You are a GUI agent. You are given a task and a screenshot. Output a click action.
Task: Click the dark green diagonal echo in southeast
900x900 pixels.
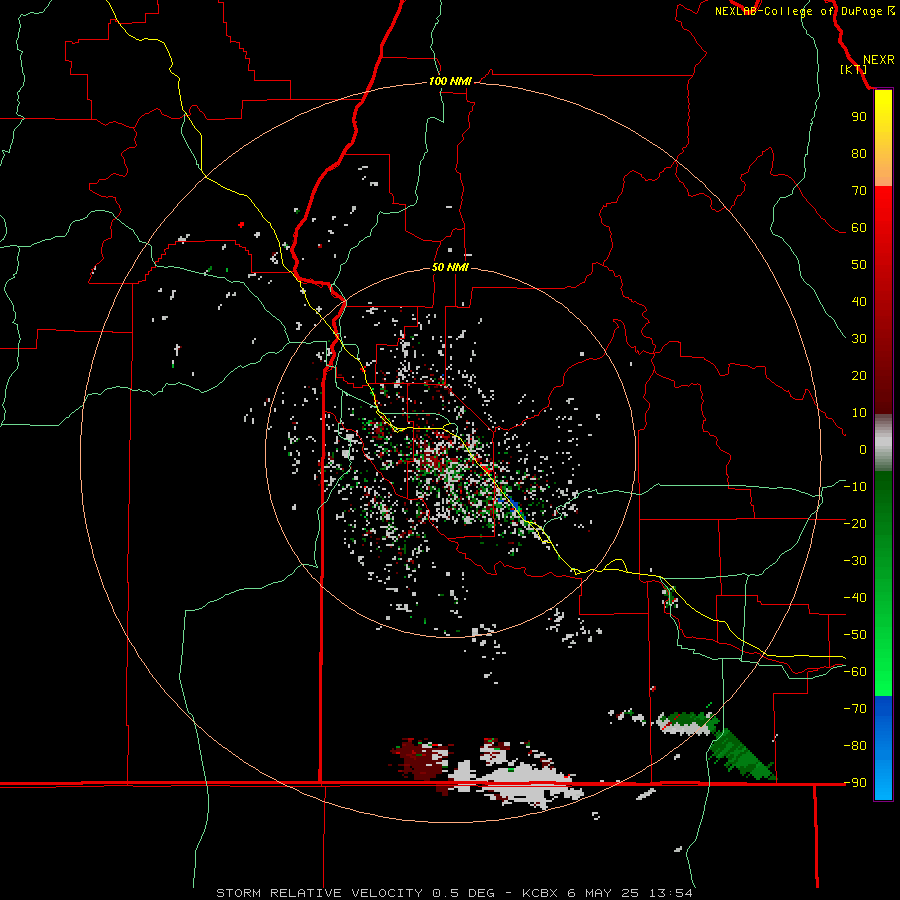pyautogui.click(x=740, y=755)
